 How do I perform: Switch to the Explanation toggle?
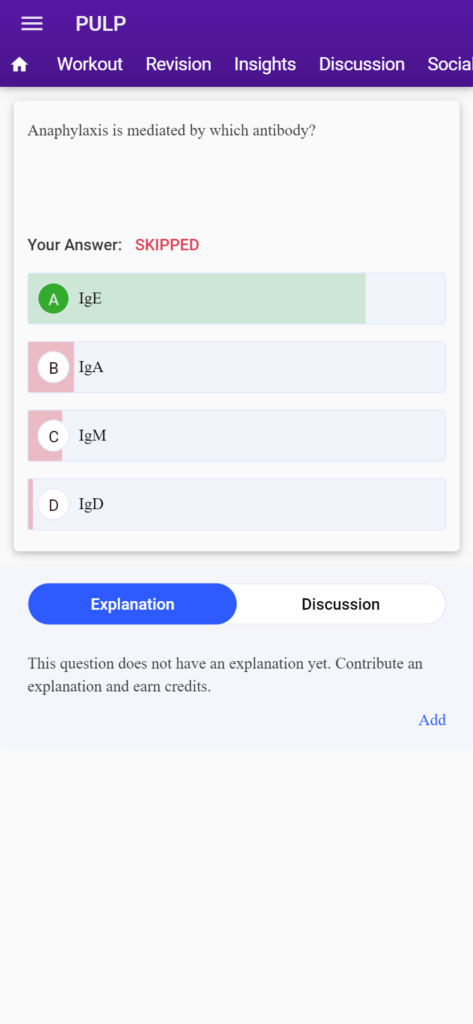click(x=133, y=604)
